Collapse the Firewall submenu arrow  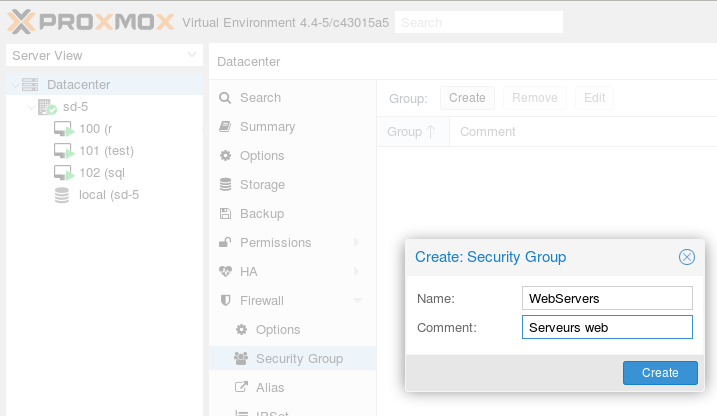(x=358, y=300)
